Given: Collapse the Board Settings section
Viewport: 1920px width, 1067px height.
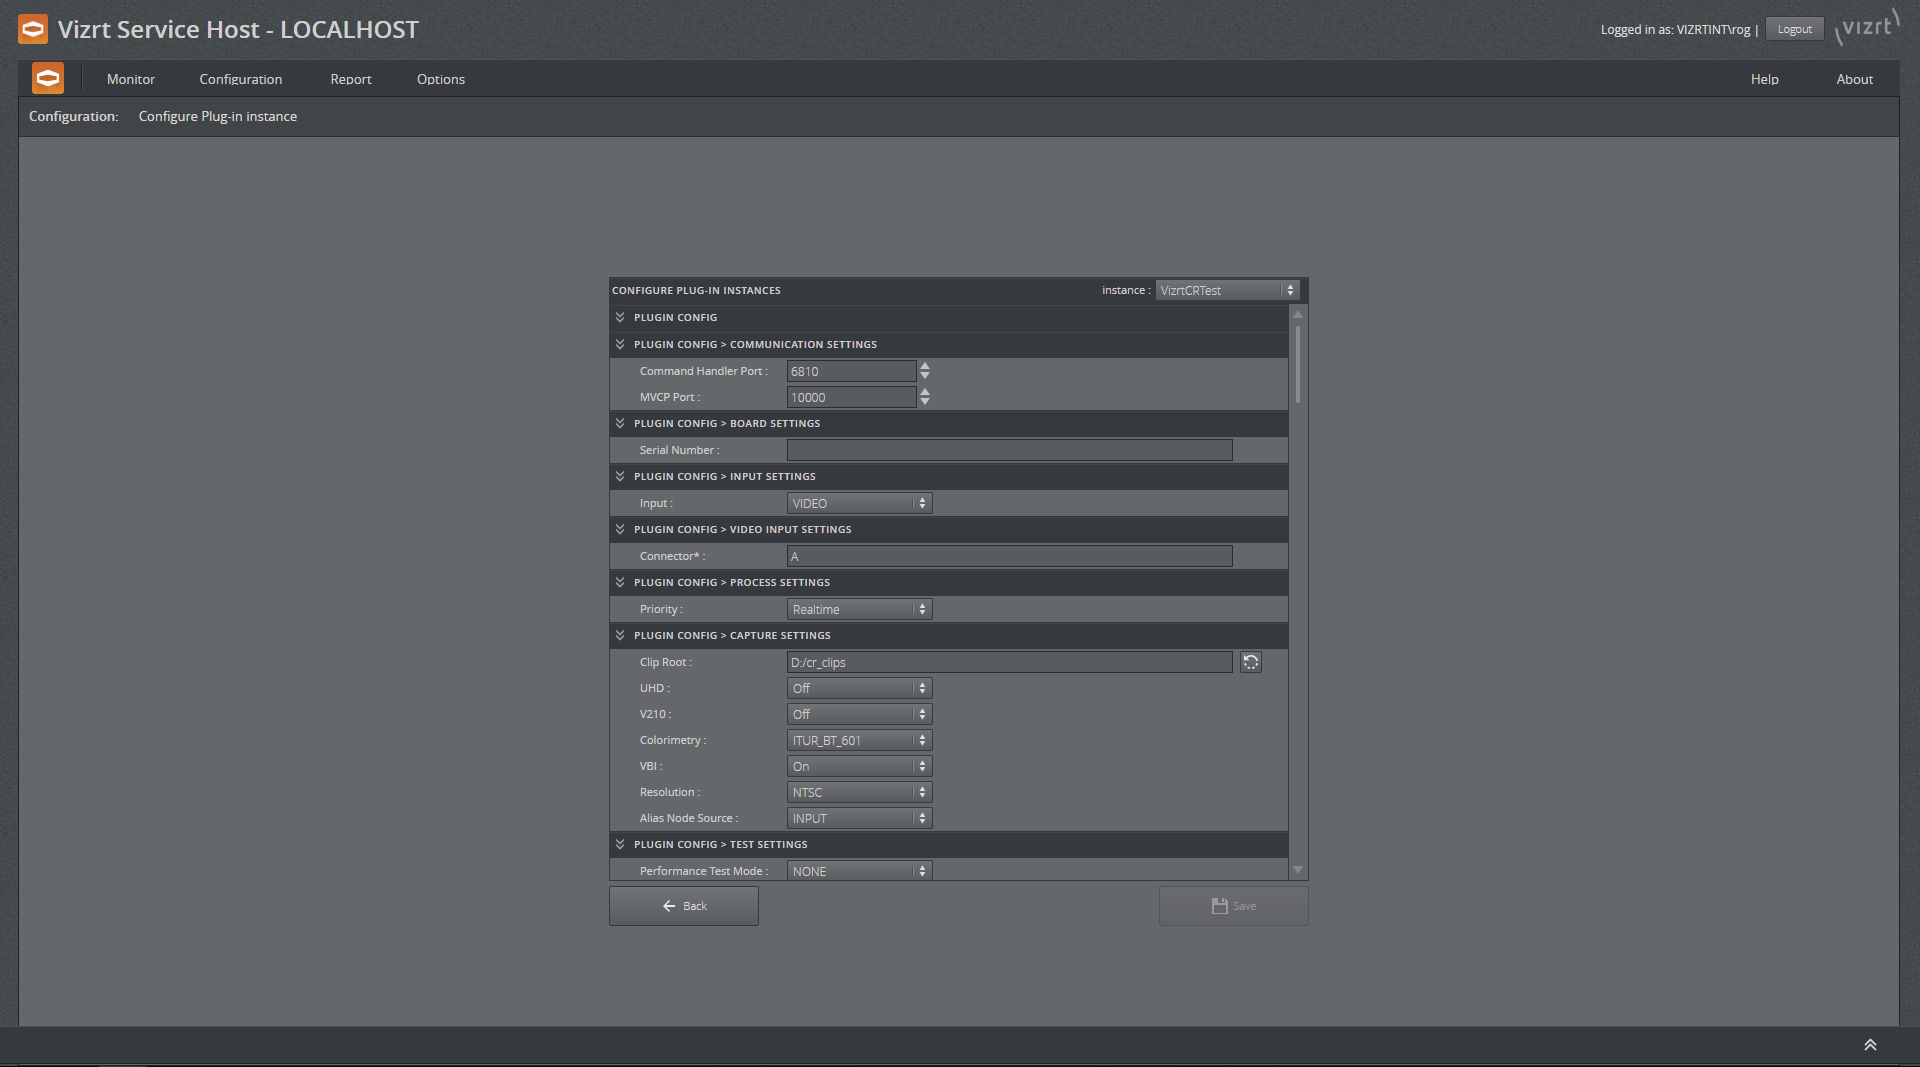Looking at the screenshot, I should [620, 423].
